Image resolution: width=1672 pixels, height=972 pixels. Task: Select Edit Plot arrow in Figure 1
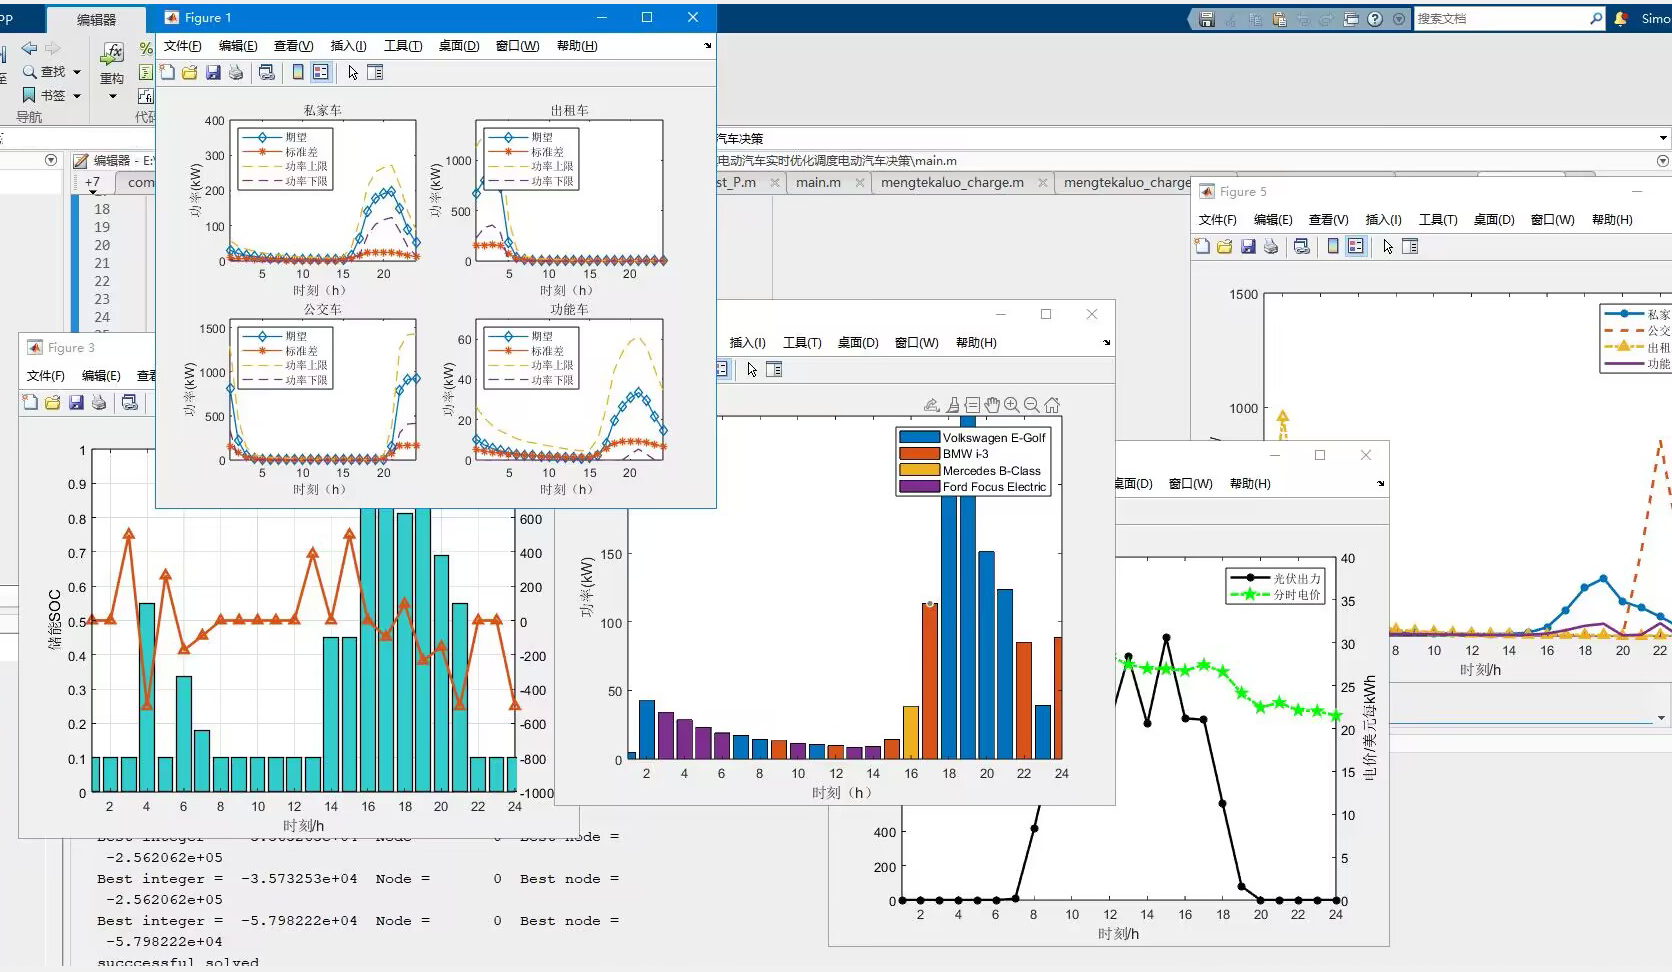click(353, 72)
